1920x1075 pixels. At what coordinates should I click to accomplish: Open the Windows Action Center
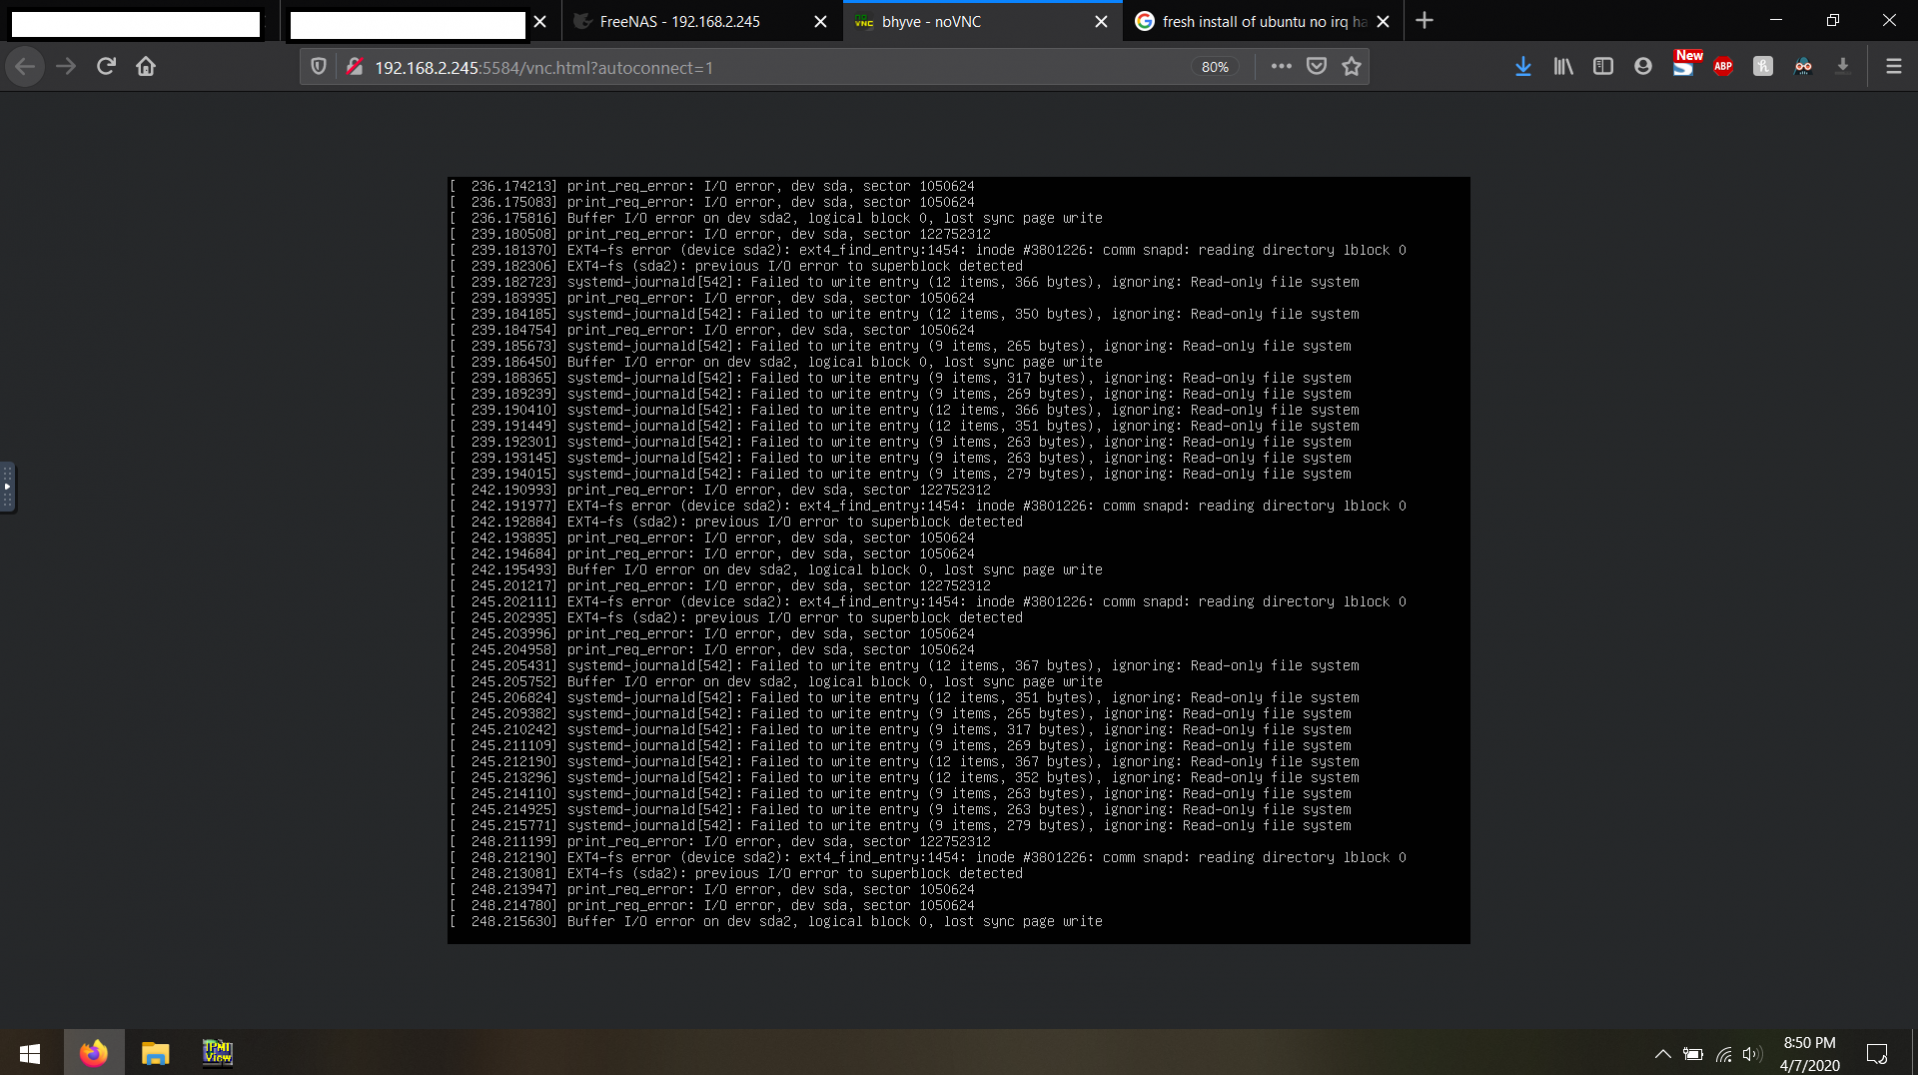1877,1054
